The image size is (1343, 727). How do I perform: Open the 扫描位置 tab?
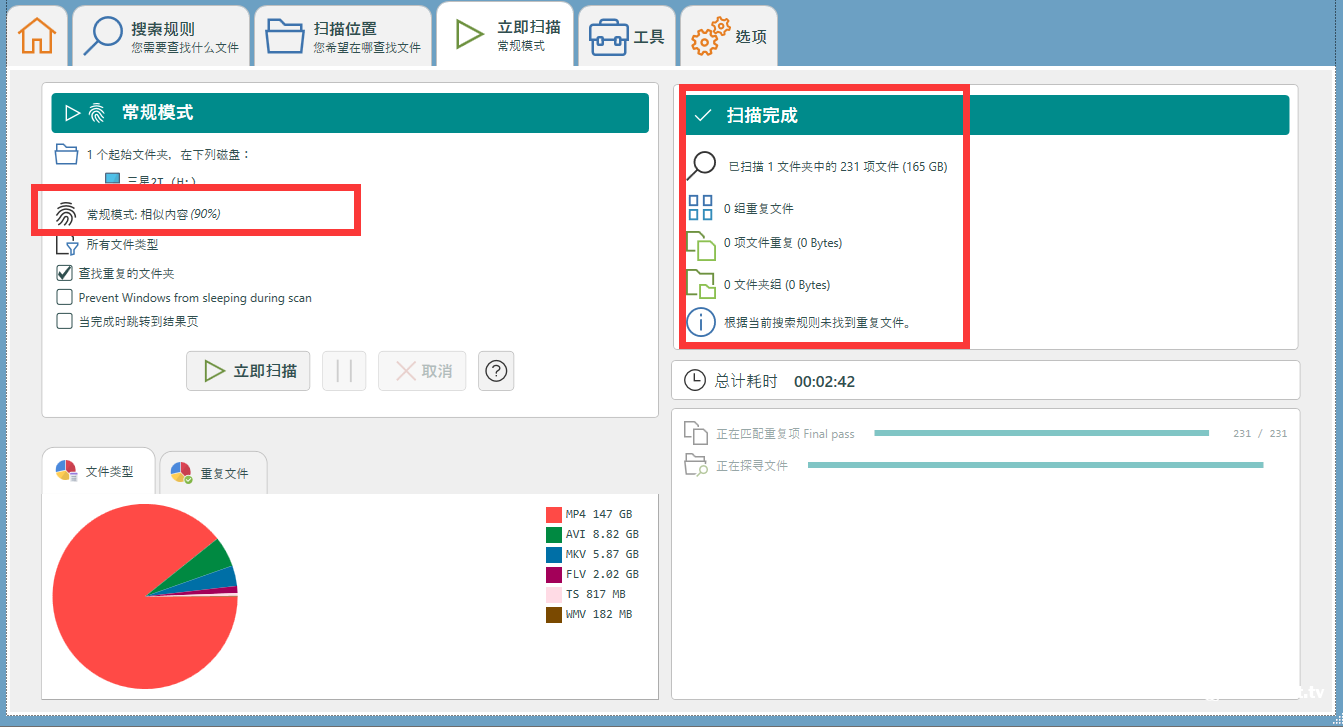point(343,36)
